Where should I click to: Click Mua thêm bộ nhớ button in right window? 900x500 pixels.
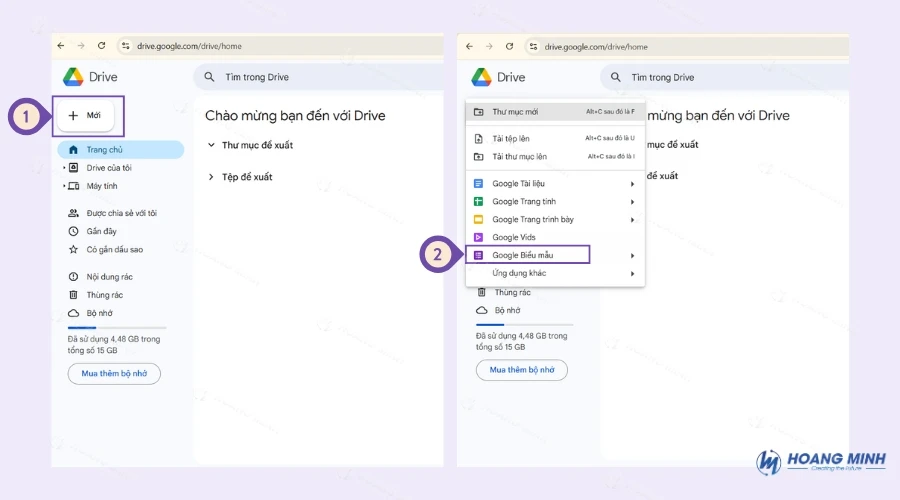[522, 370]
